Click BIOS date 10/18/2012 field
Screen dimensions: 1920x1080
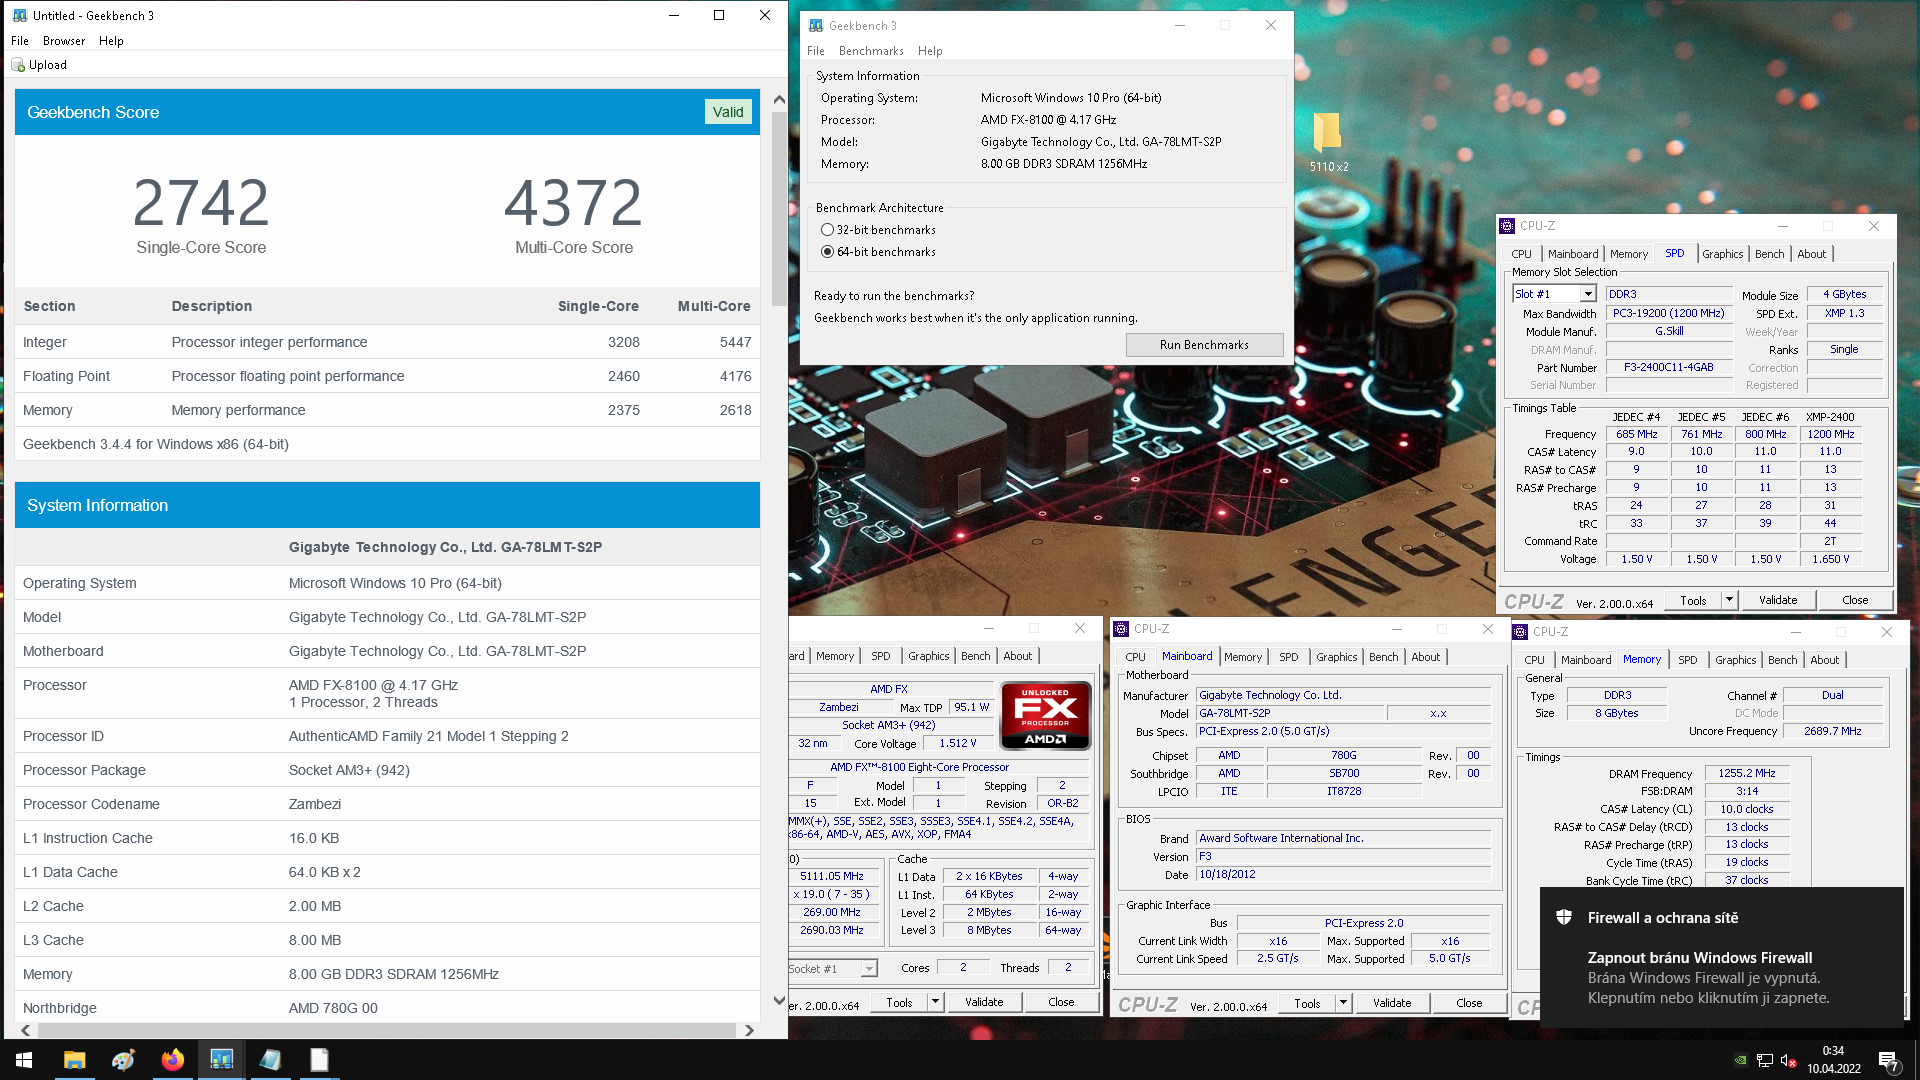pos(1343,874)
